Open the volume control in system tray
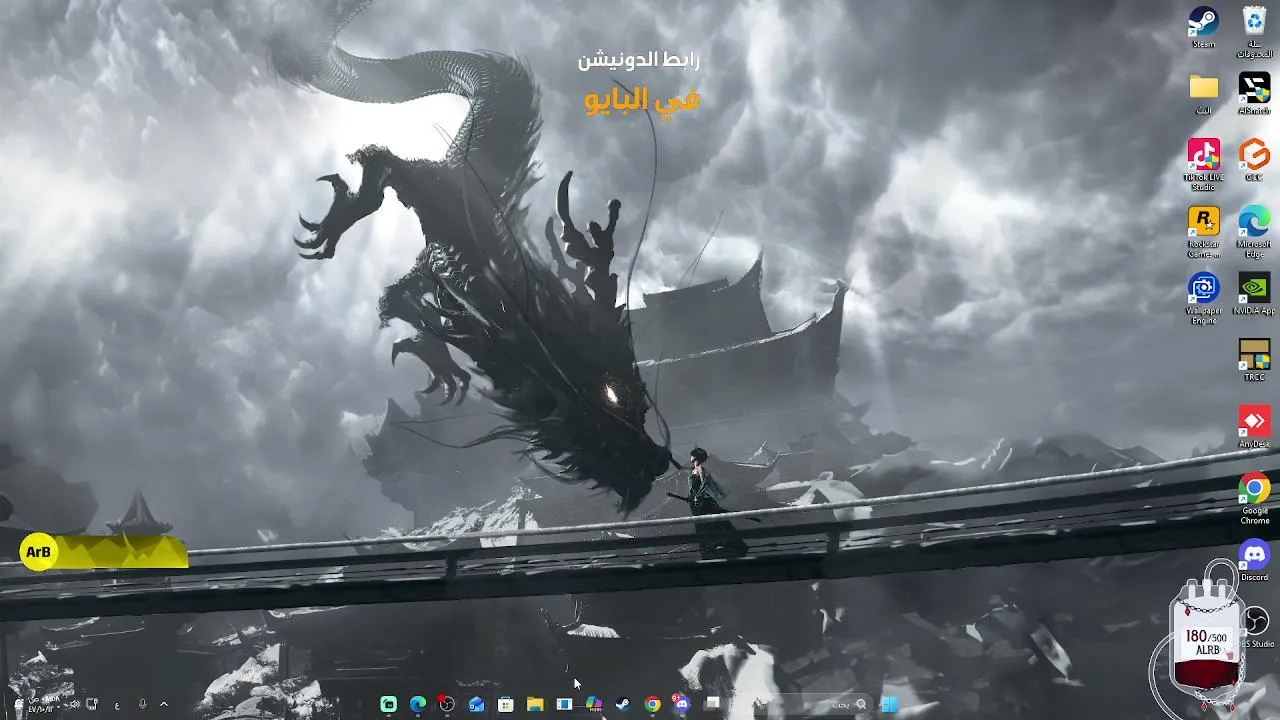 click(73, 704)
